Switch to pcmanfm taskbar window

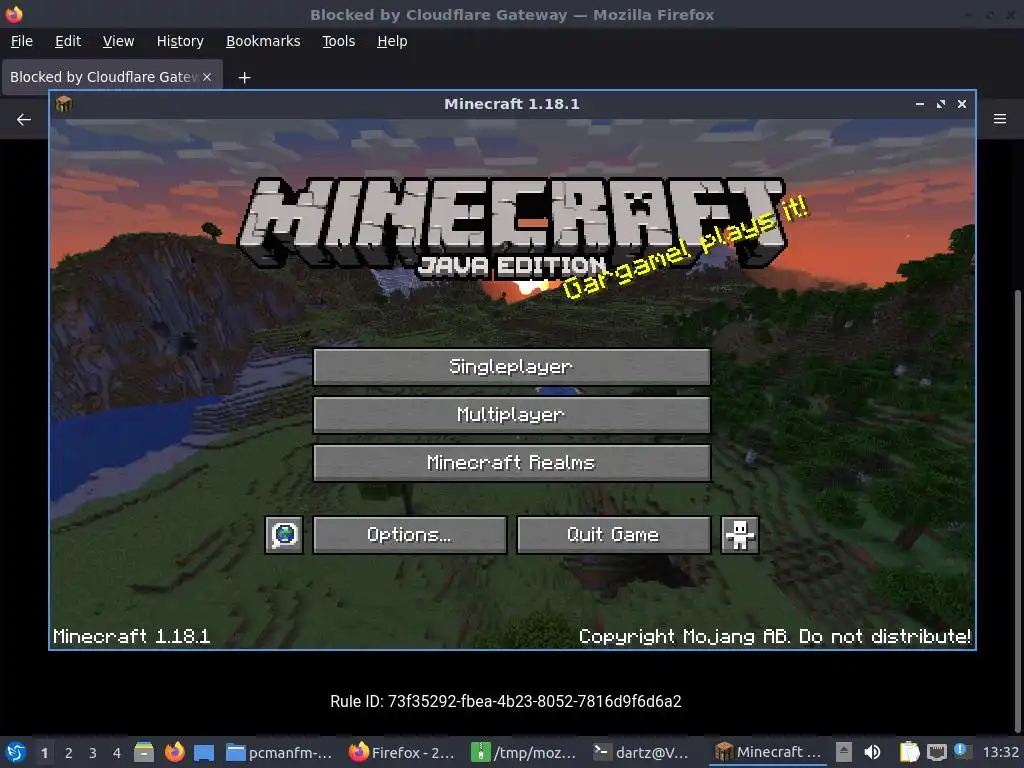280,752
